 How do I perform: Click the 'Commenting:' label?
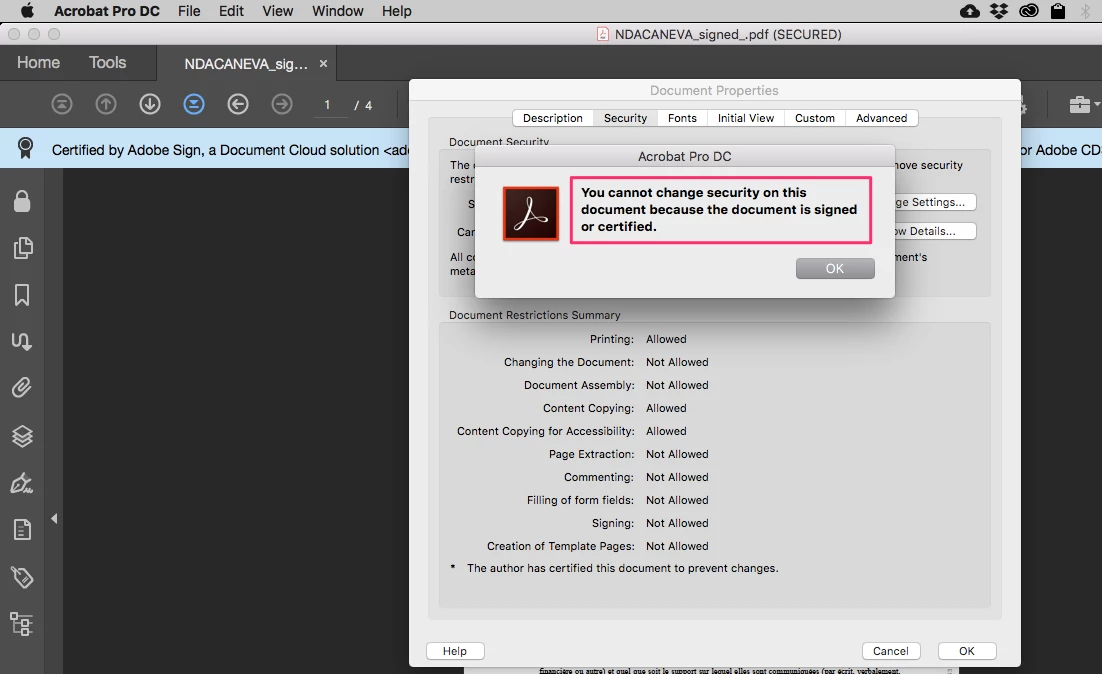point(599,477)
